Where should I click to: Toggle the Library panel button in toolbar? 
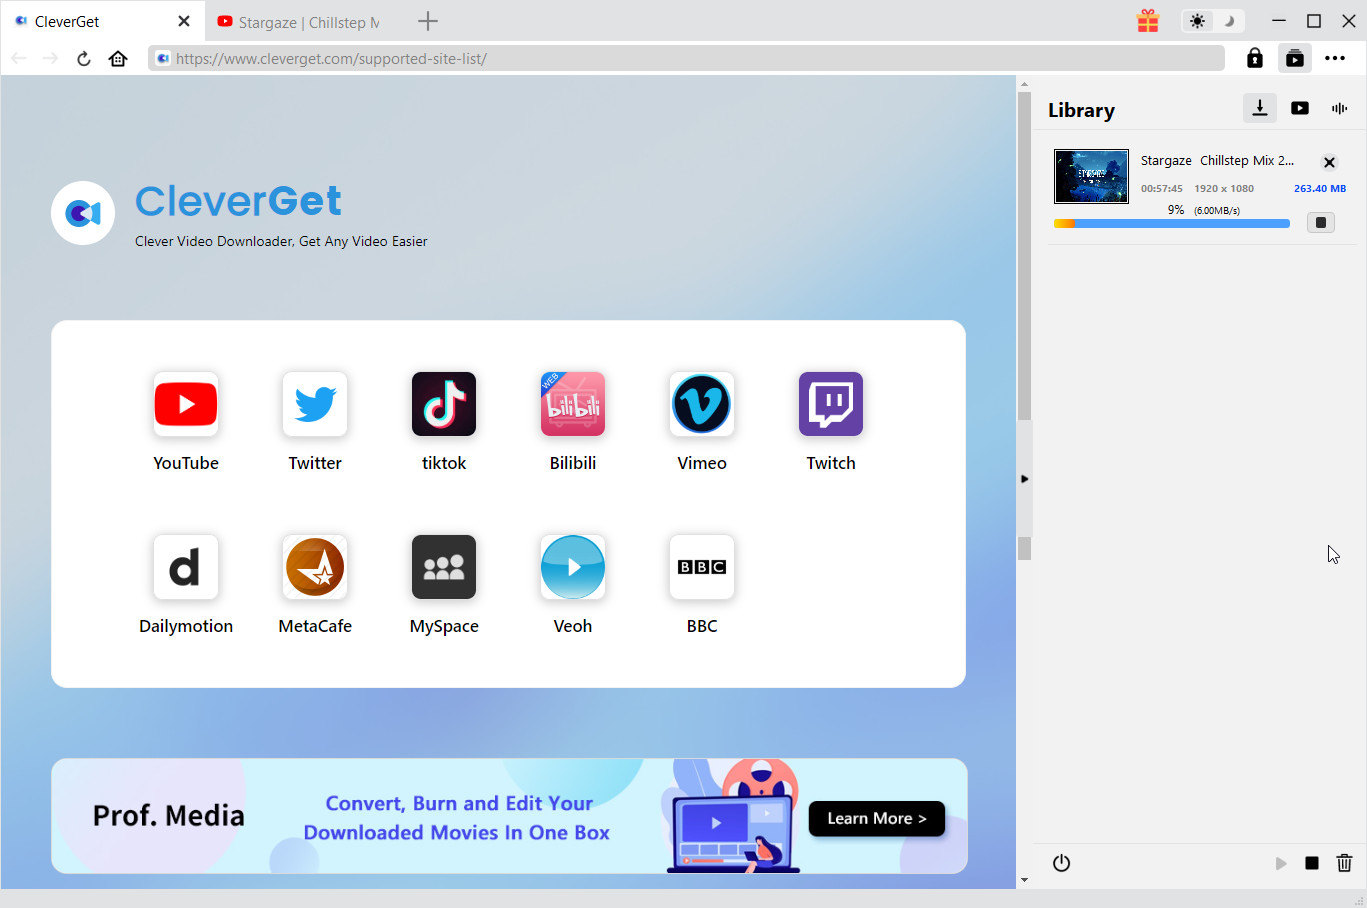[x=1295, y=59]
